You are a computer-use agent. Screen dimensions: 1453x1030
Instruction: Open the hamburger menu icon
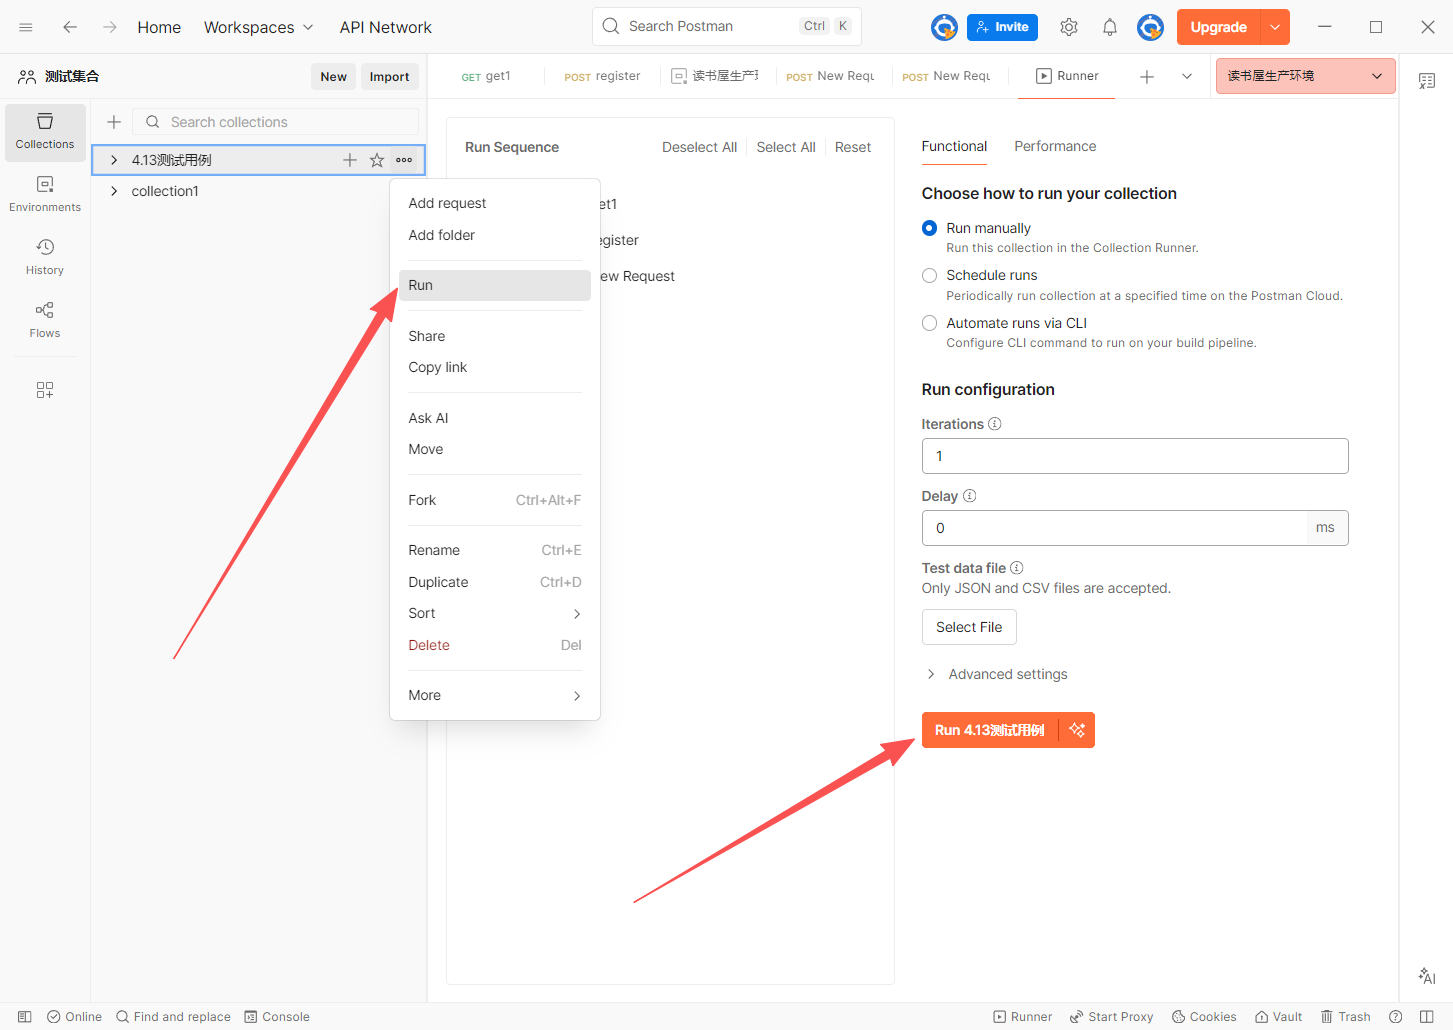tap(26, 27)
